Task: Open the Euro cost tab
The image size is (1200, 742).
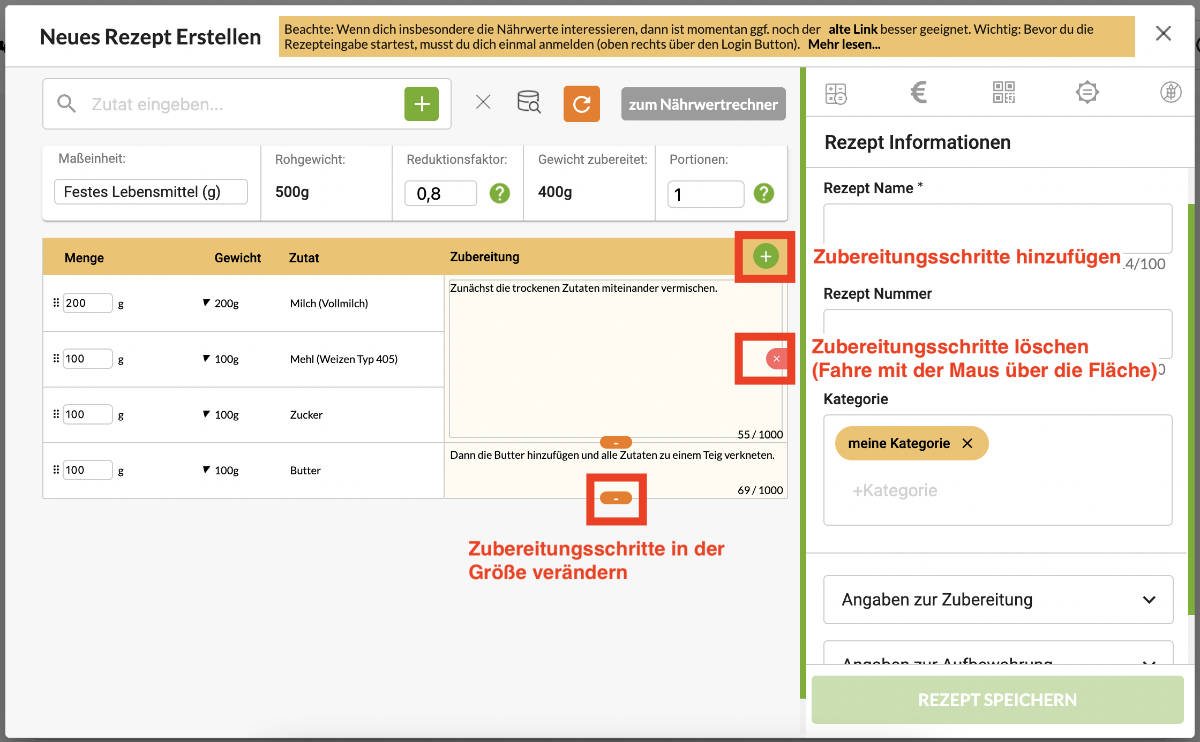Action: (x=919, y=93)
